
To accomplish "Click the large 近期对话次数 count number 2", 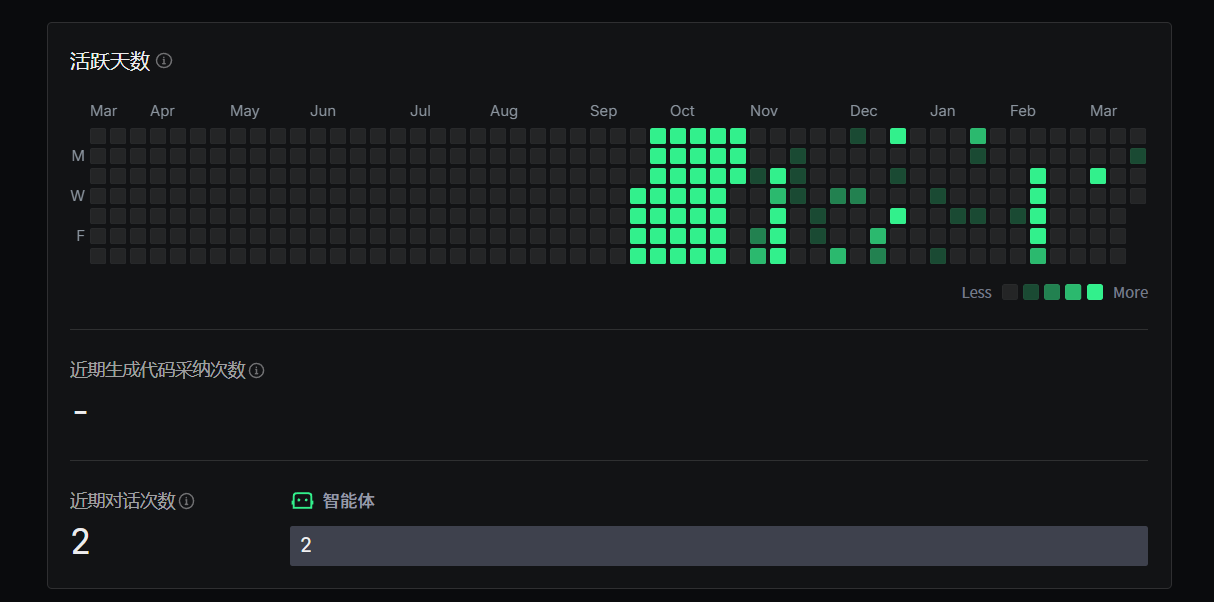I will pos(81,542).
